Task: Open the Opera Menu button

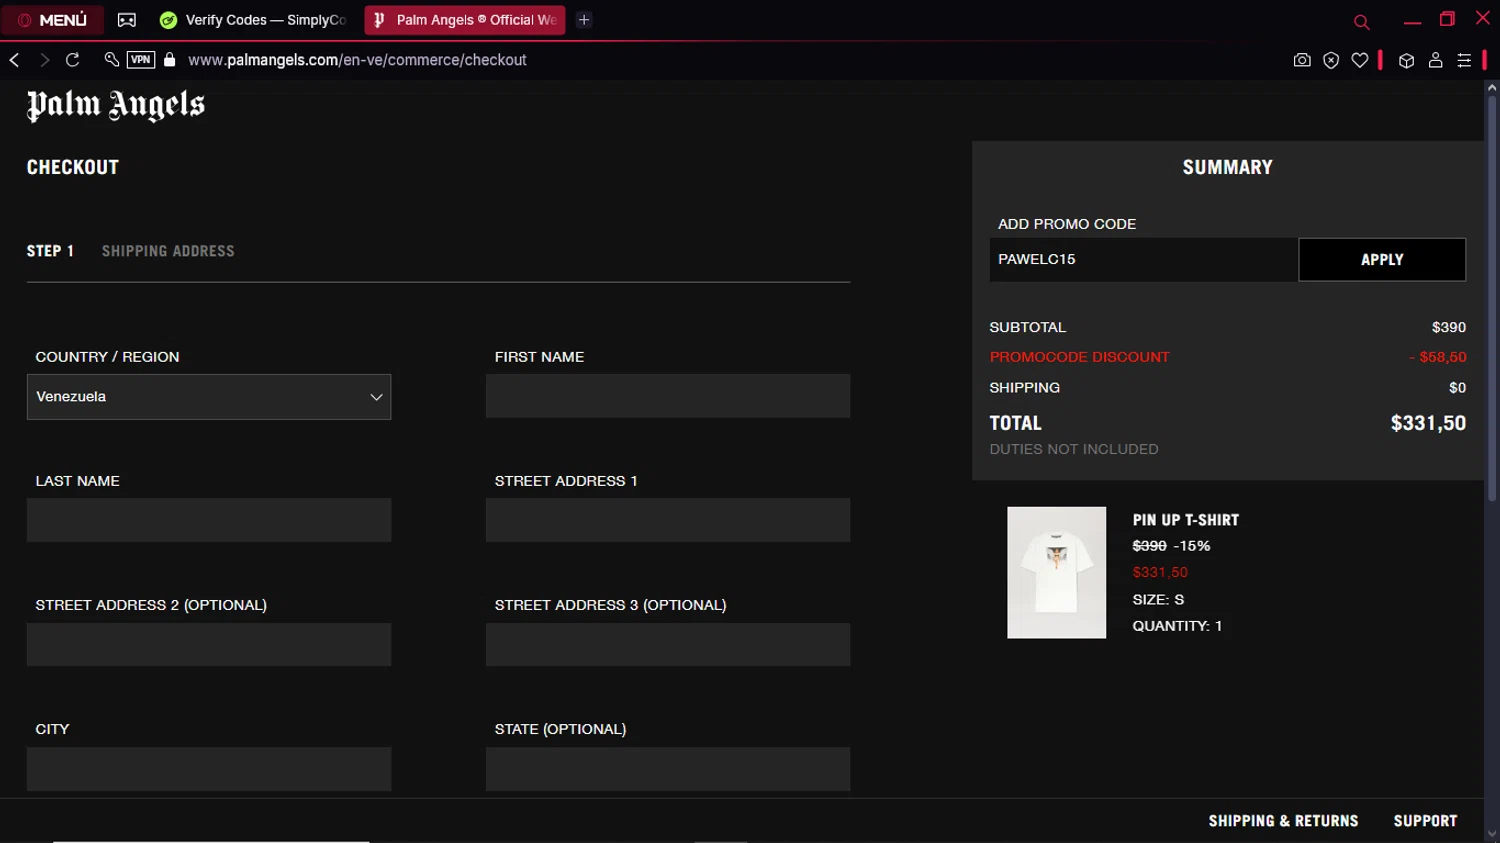Action: click(x=52, y=20)
